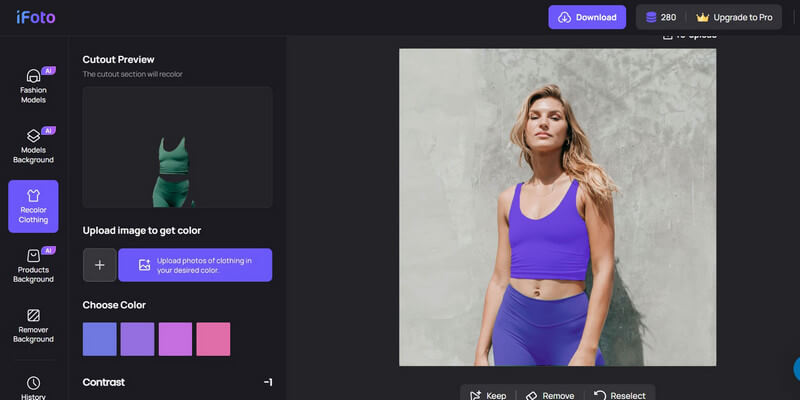
Task: Choose the pink color swatch
Action: [x=213, y=339]
